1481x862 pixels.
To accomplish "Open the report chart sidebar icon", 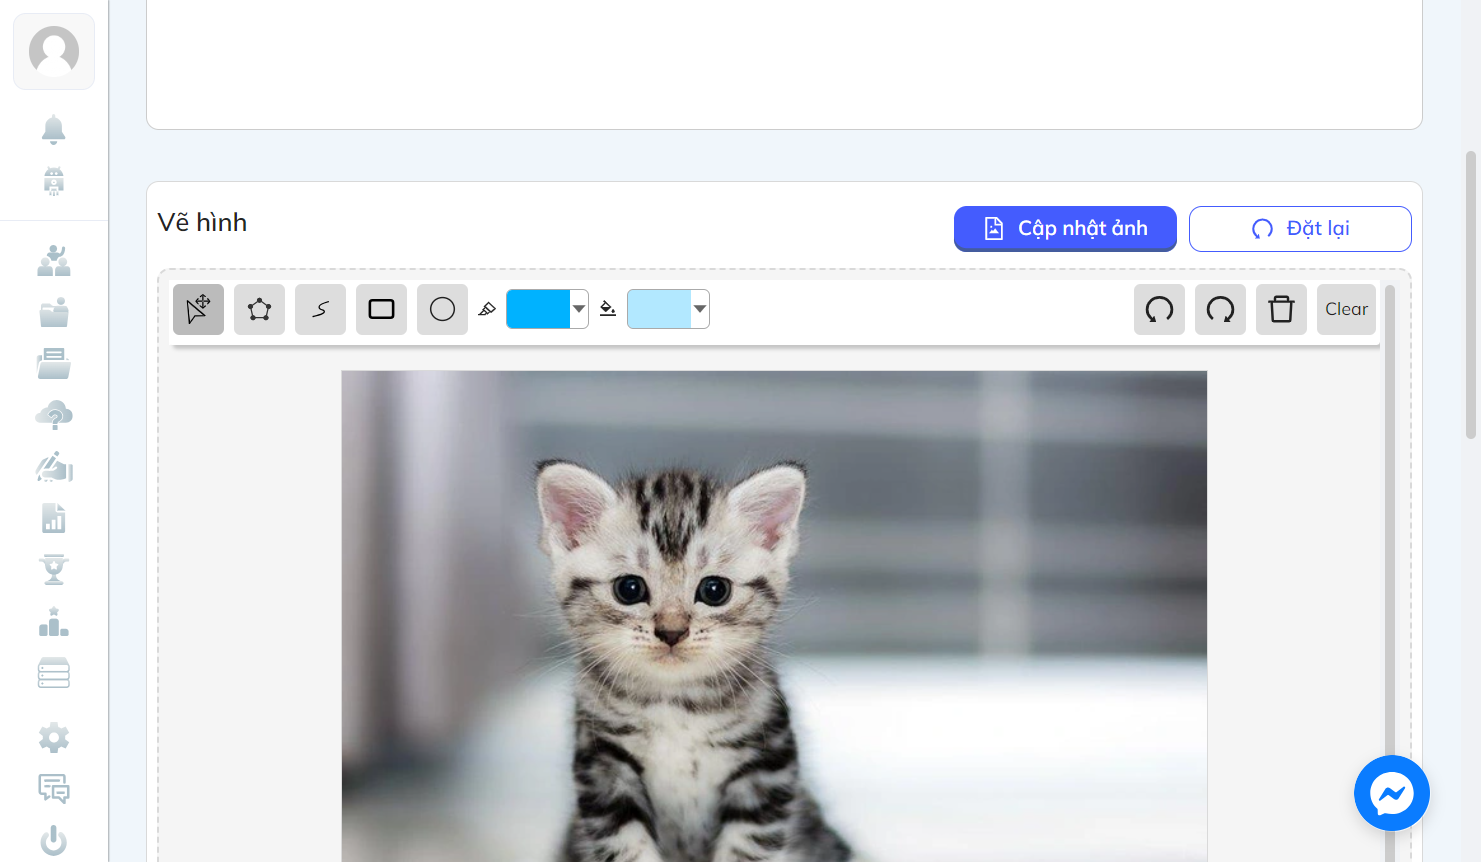I will click(x=54, y=518).
